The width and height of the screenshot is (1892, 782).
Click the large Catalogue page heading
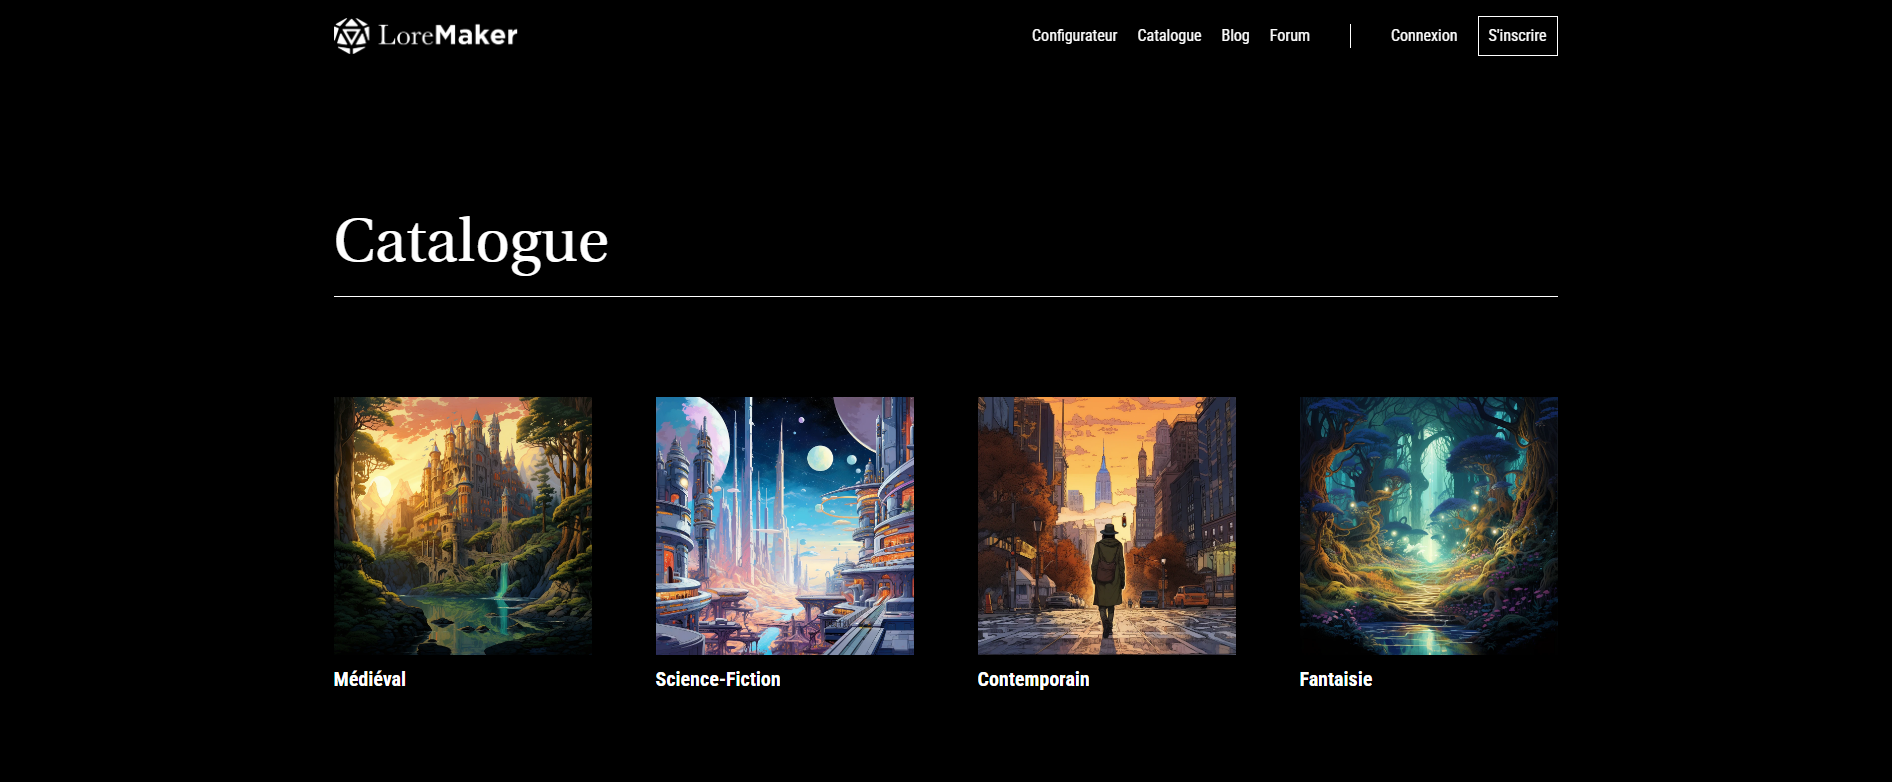click(x=471, y=242)
